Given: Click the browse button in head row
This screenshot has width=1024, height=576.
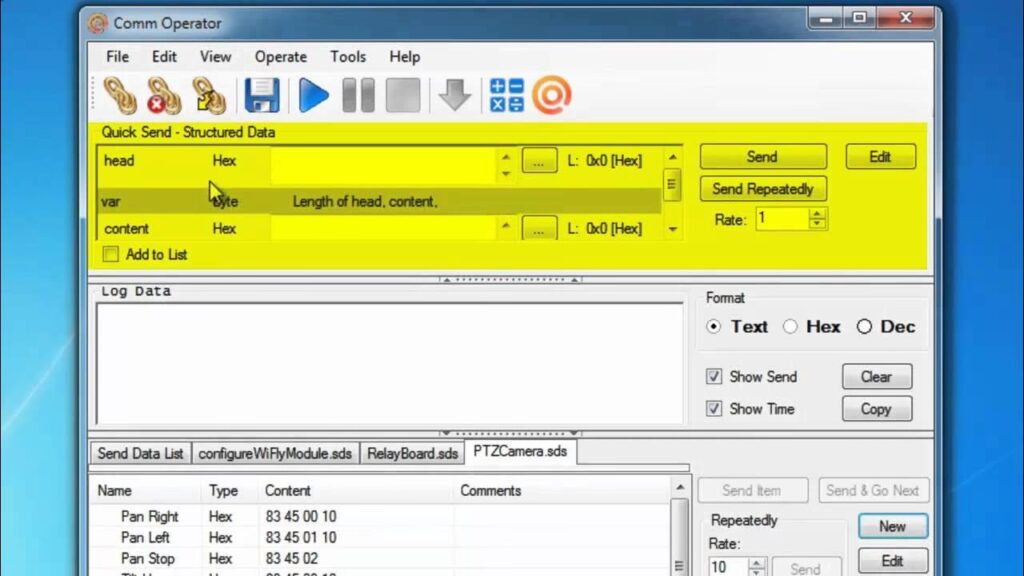Looking at the screenshot, I should pyautogui.click(x=539, y=161).
